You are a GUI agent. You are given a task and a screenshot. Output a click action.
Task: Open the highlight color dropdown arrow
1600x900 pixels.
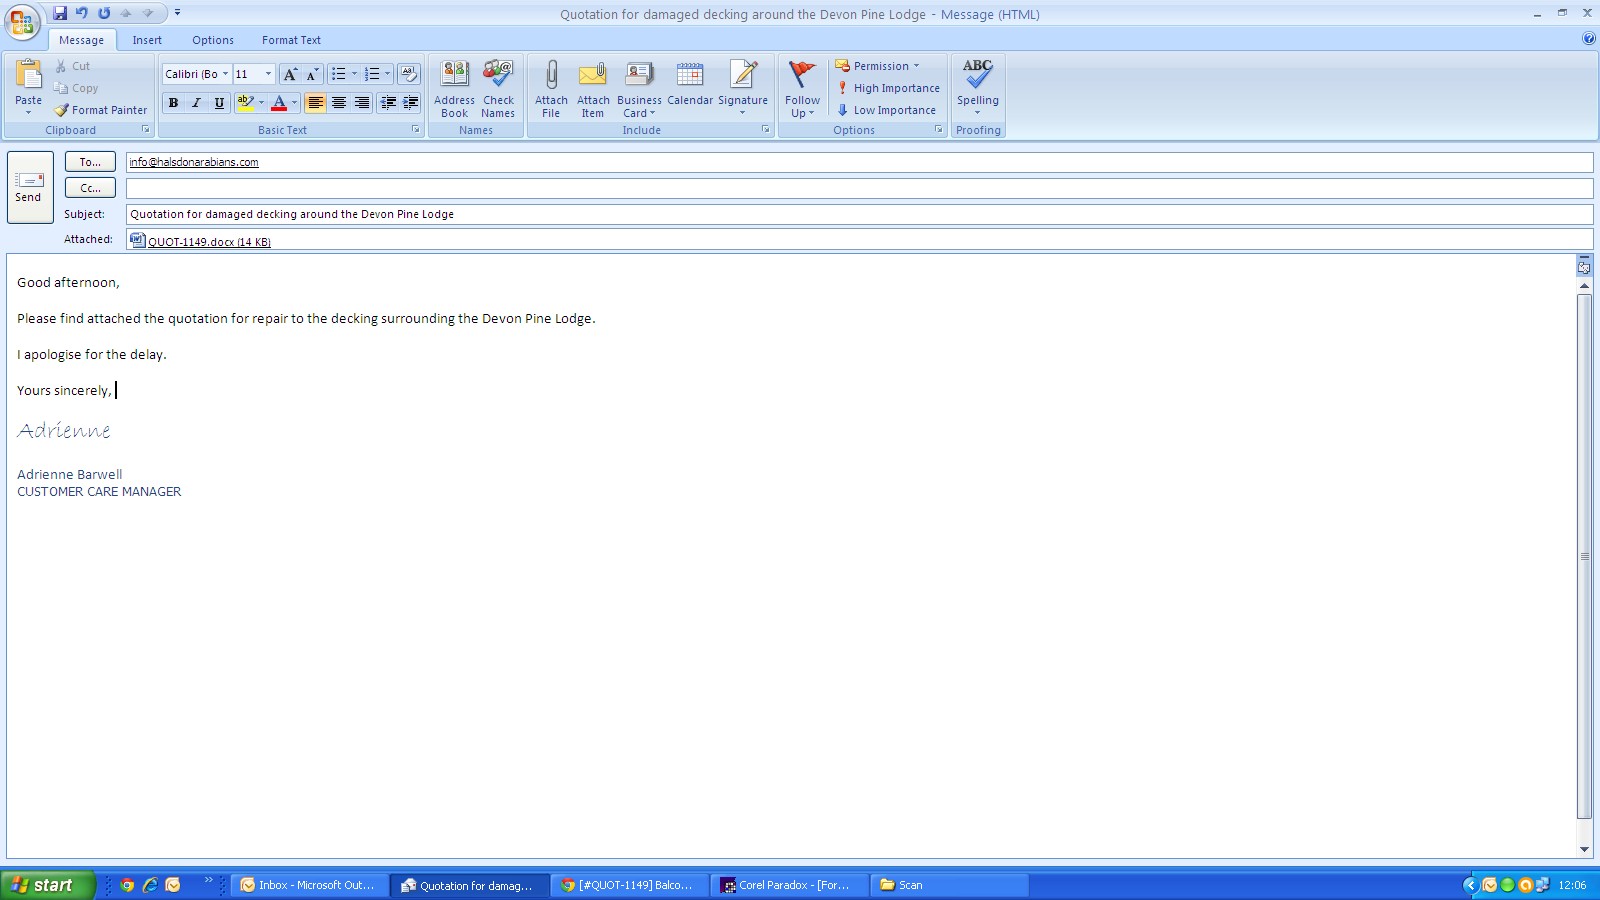pyautogui.click(x=261, y=103)
